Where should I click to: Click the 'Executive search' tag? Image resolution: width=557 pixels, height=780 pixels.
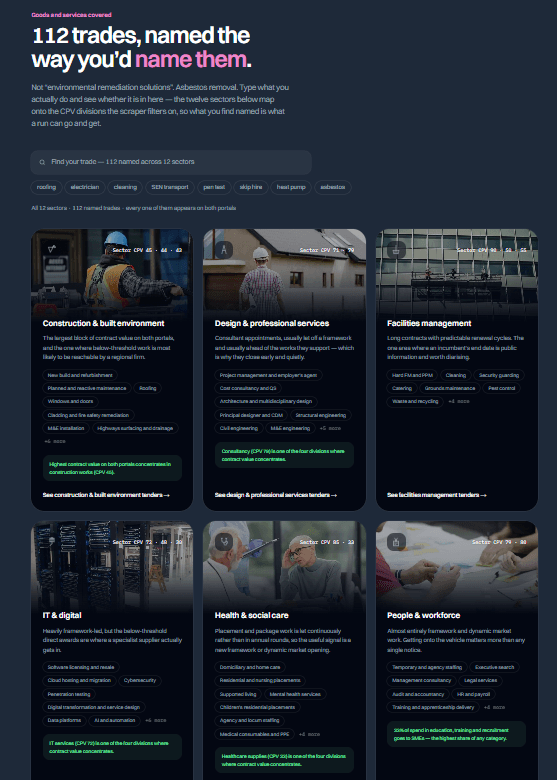click(495, 667)
